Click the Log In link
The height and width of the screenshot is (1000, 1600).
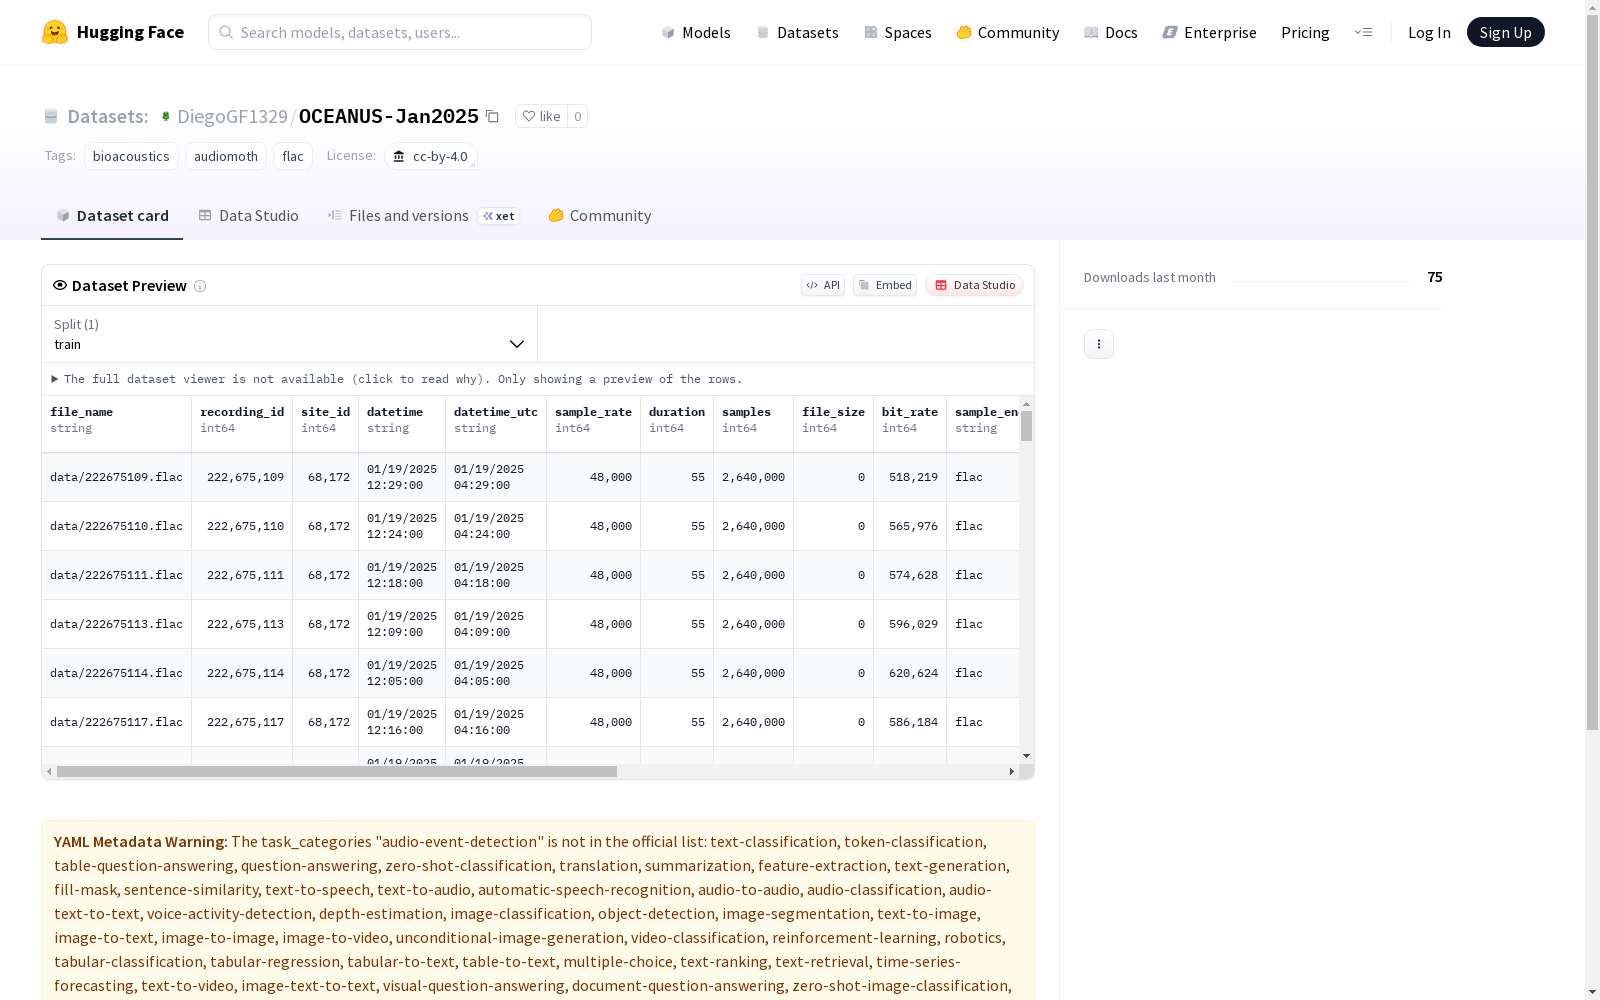pos(1429,32)
